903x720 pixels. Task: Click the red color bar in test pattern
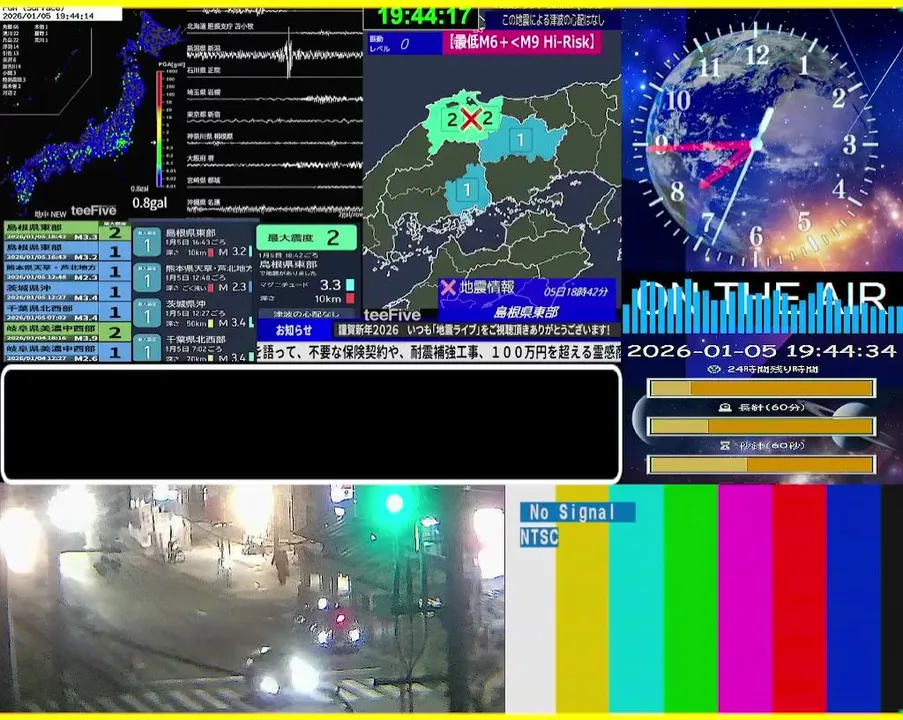click(799, 599)
